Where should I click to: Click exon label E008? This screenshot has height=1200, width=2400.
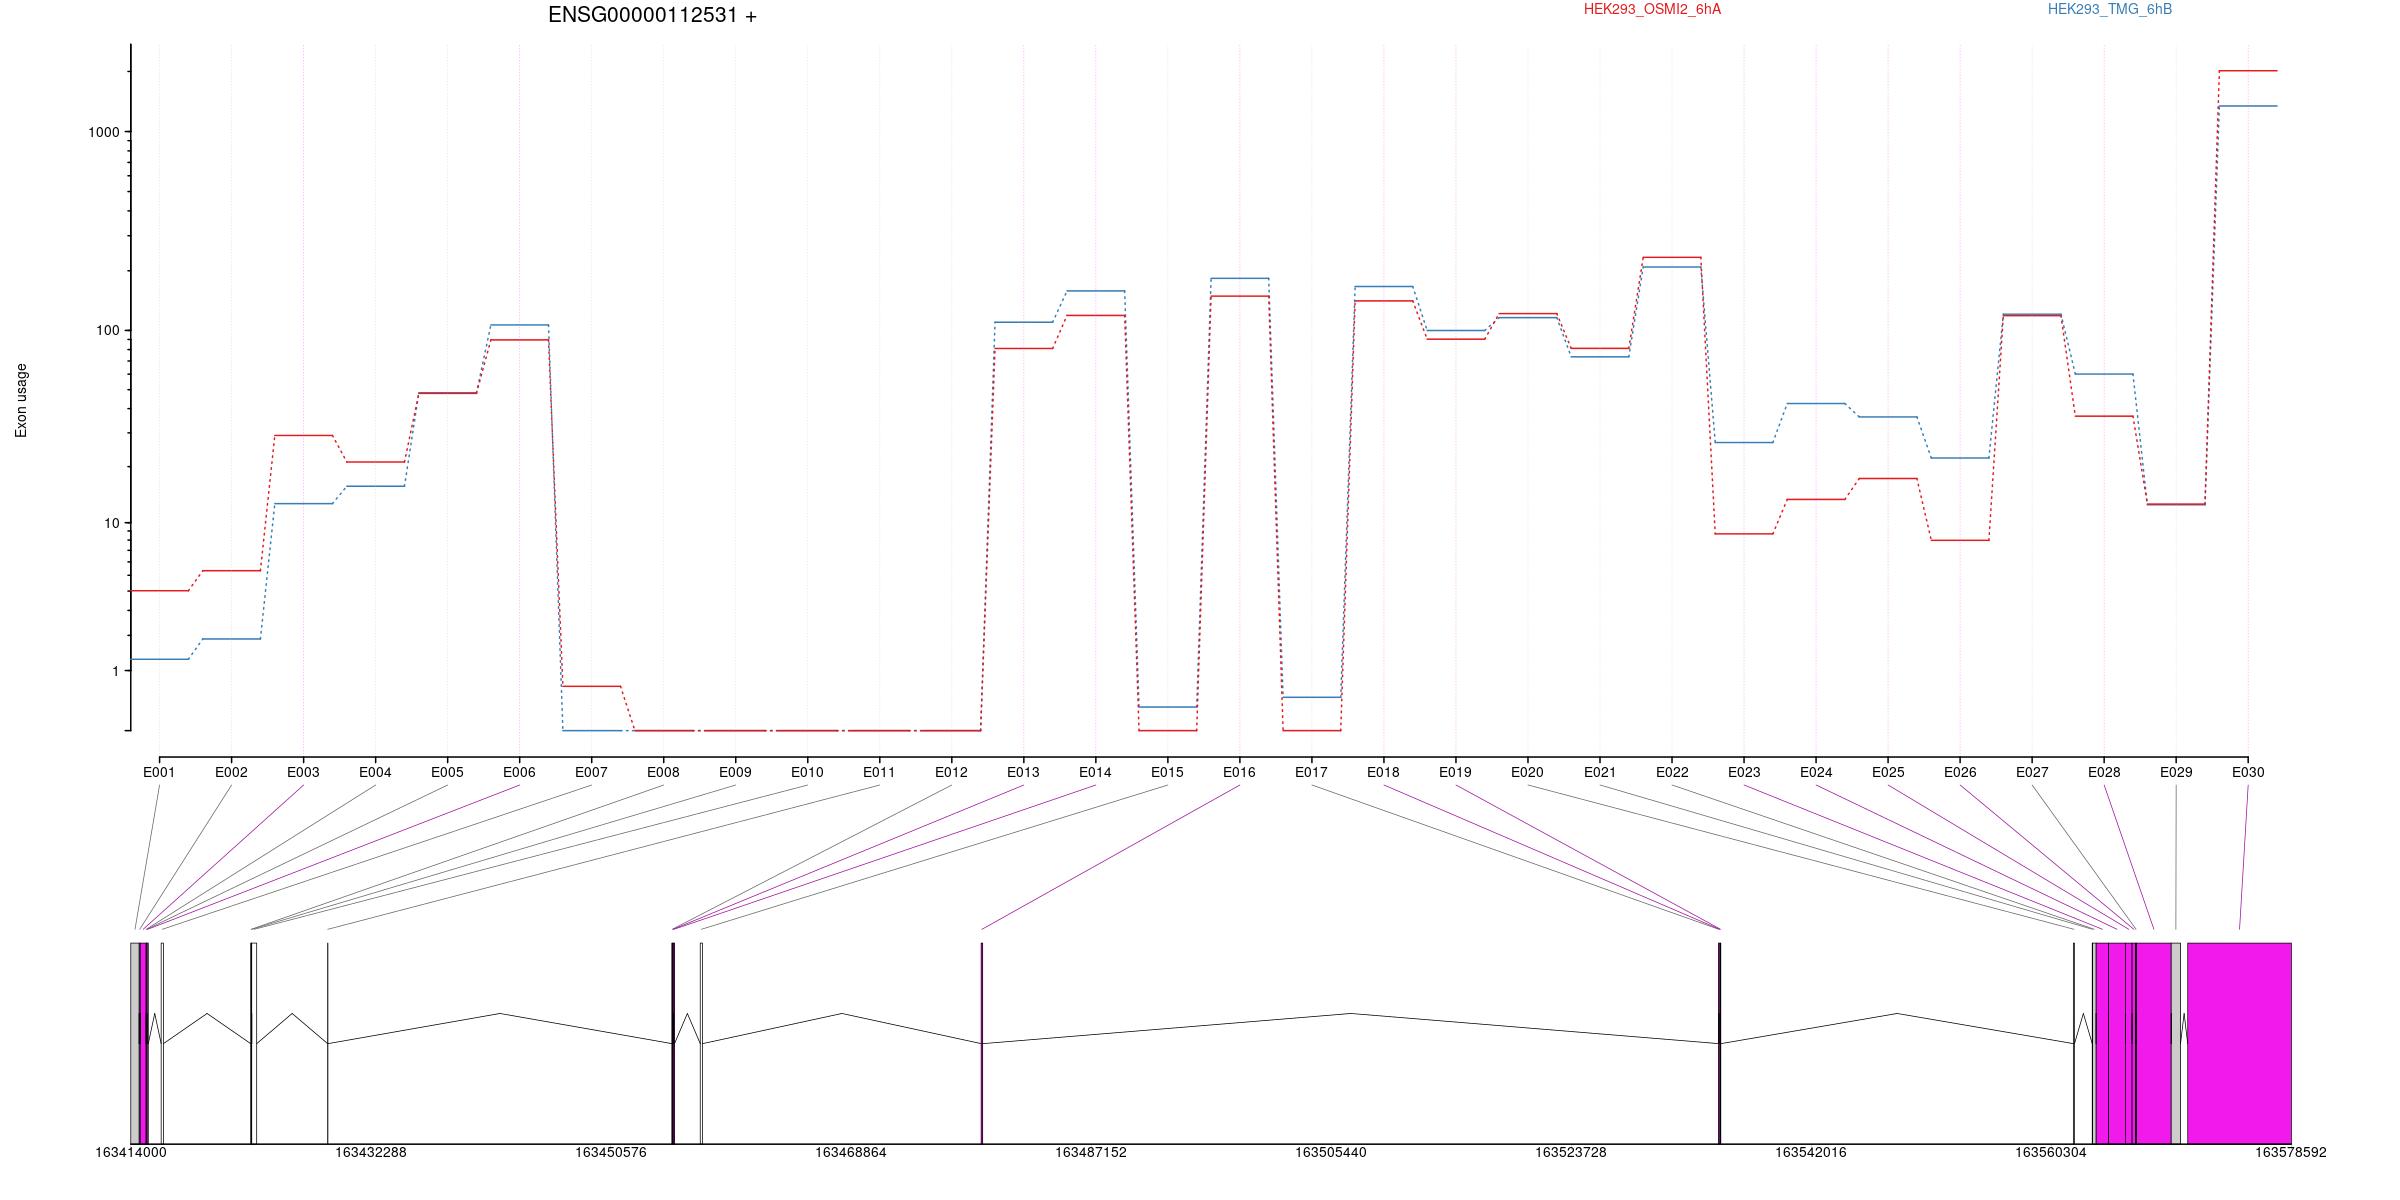pos(663,772)
